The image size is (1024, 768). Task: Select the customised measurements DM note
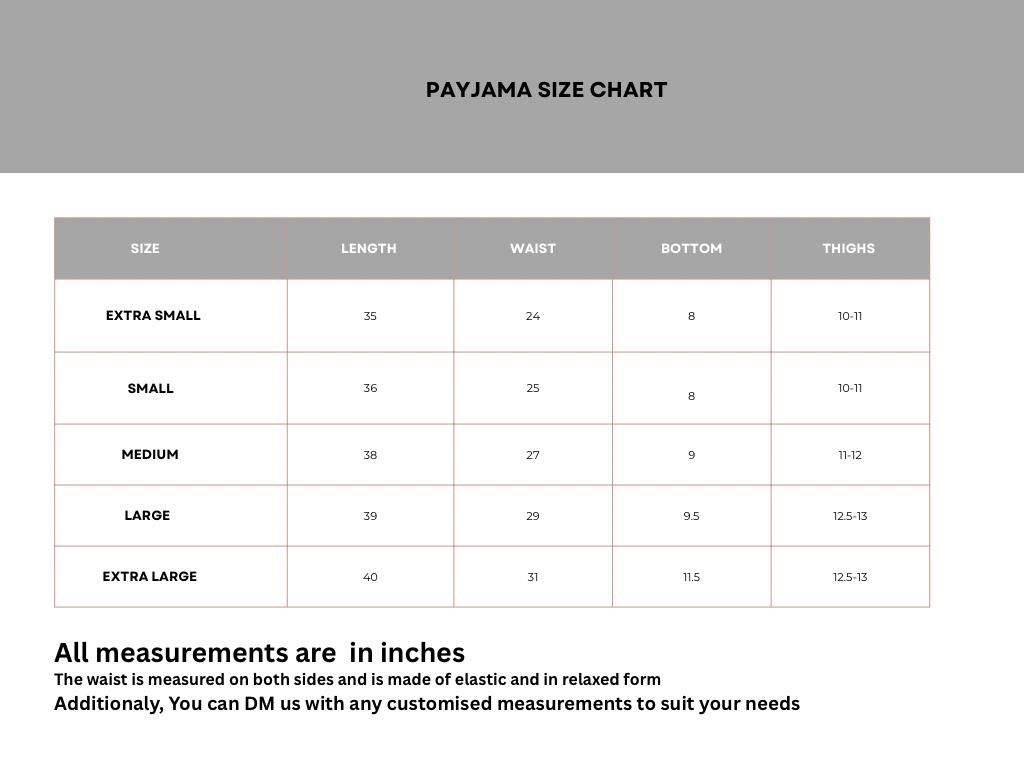[x=427, y=704]
